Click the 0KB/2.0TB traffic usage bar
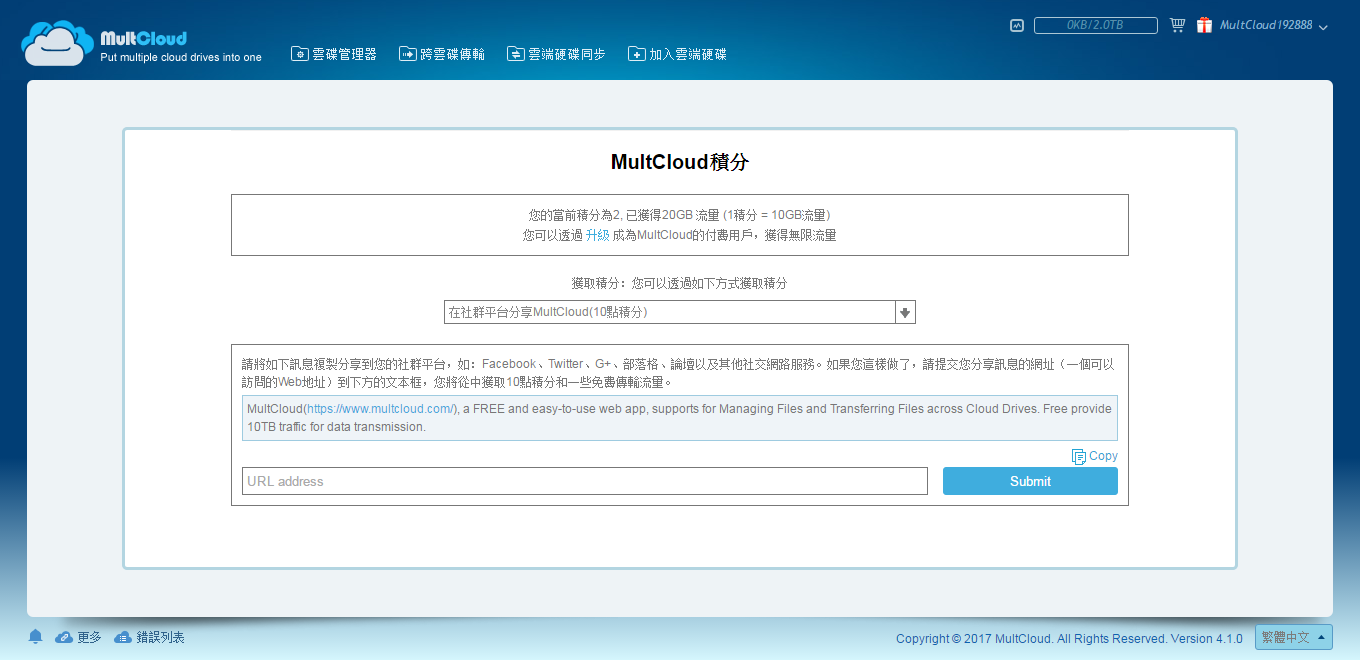Screen dimensions: 1360x660 coord(1096,25)
